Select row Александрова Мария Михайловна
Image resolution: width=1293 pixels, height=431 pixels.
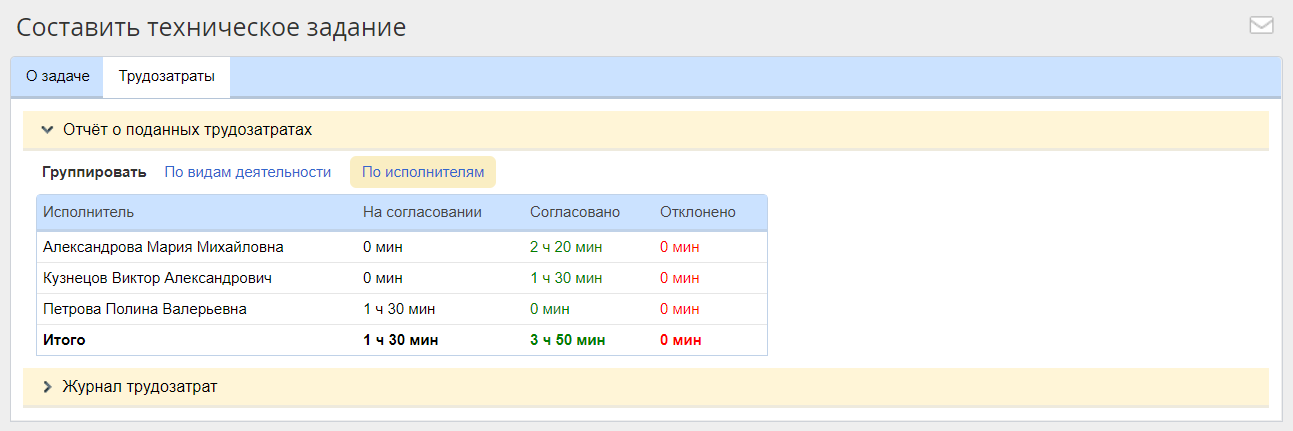402,247
